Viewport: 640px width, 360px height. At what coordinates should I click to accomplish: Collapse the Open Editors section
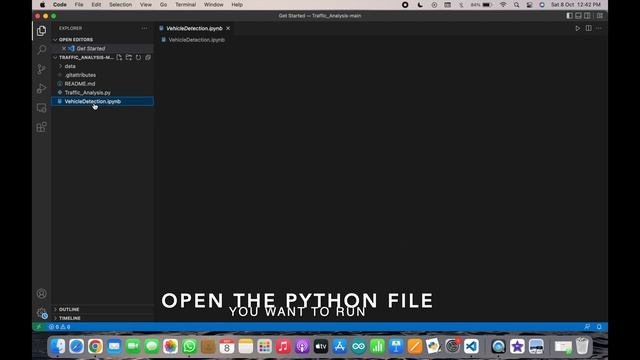[x=56, y=40]
